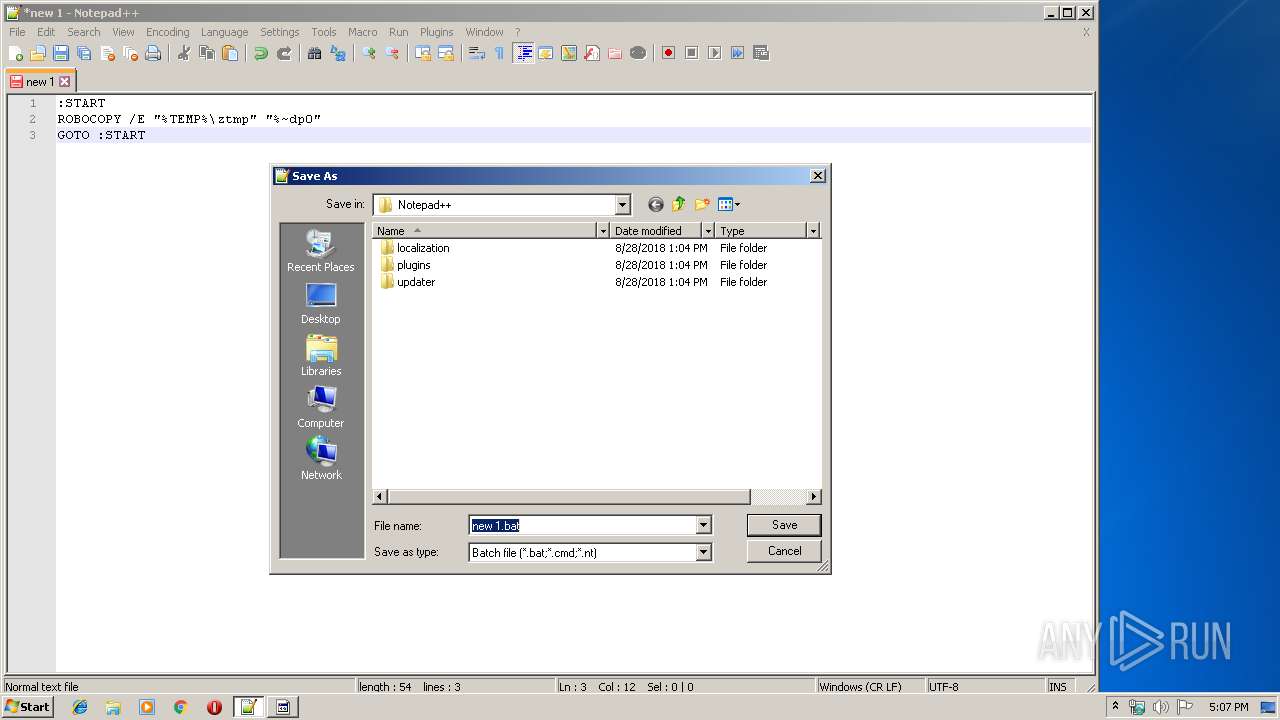Image resolution: width=1280 pixels, height=720 pixels.
Task: Open Date modified column dropdown arrow
Action: pyautogui.click(x=708, y=231)
